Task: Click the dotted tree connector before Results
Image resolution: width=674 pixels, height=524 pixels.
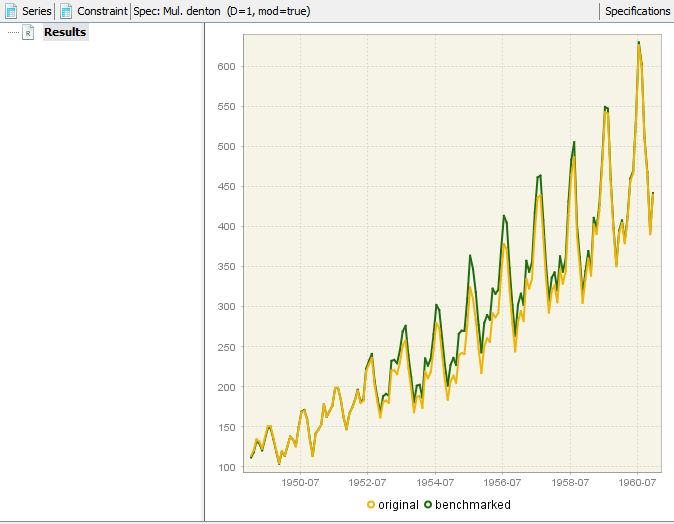Action: click(x=13, y=32)
